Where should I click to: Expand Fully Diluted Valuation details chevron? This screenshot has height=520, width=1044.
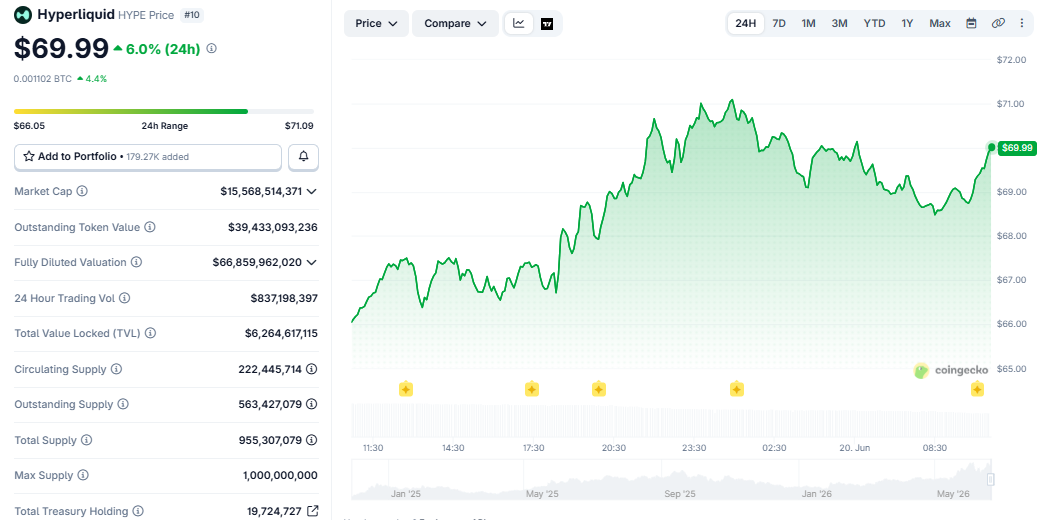311,263
